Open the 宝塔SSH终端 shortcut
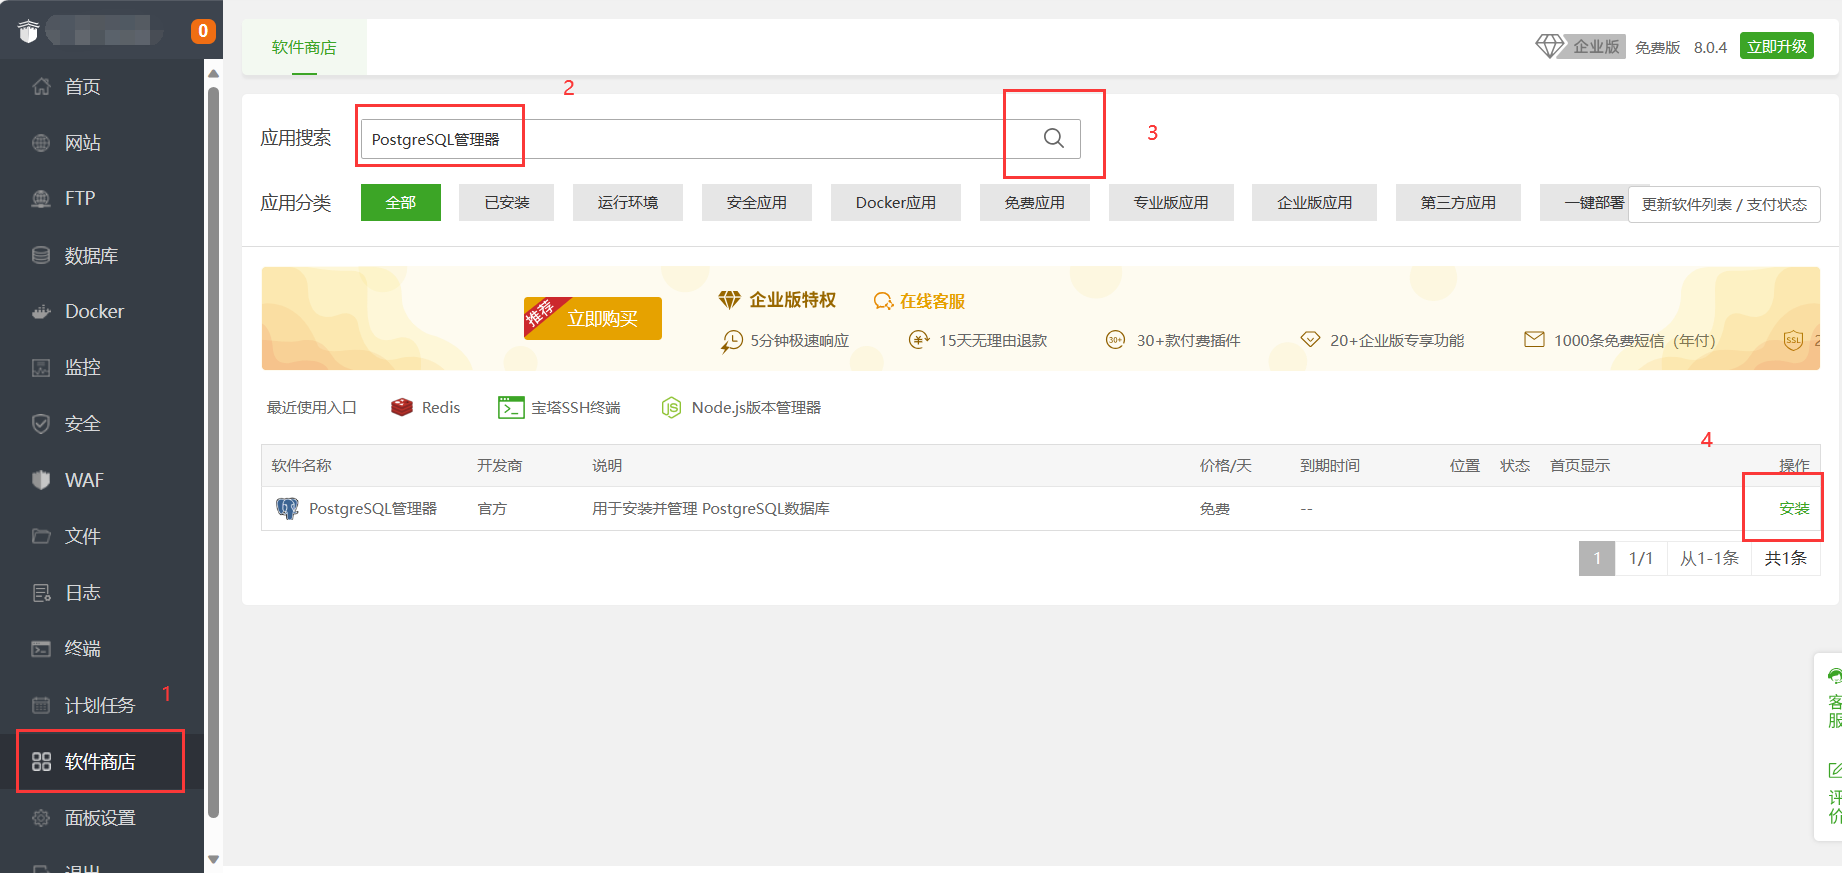This screenshot has height=873, width=1842. pos(560,408)
